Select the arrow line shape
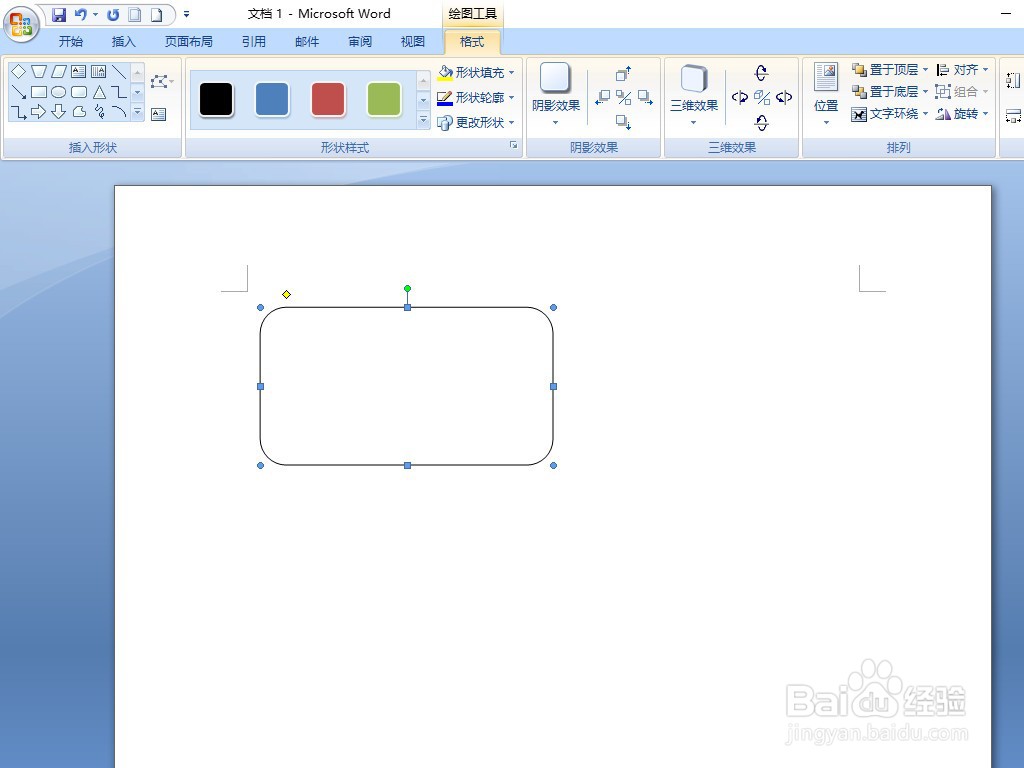This screenshot has height=768, width=1024. click(x=18, y=91)
